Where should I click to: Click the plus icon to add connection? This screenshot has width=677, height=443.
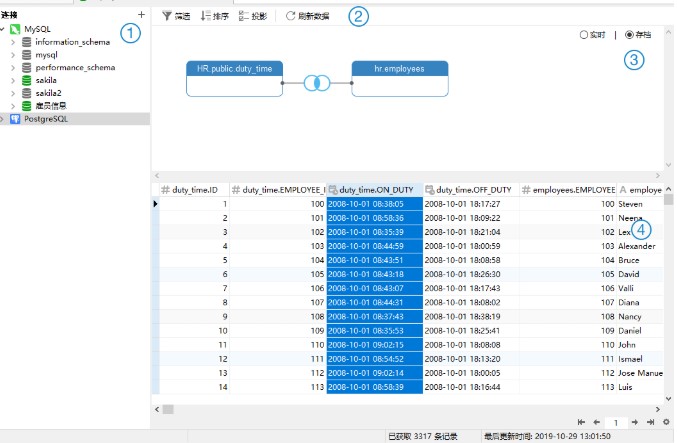pos(141,15)
